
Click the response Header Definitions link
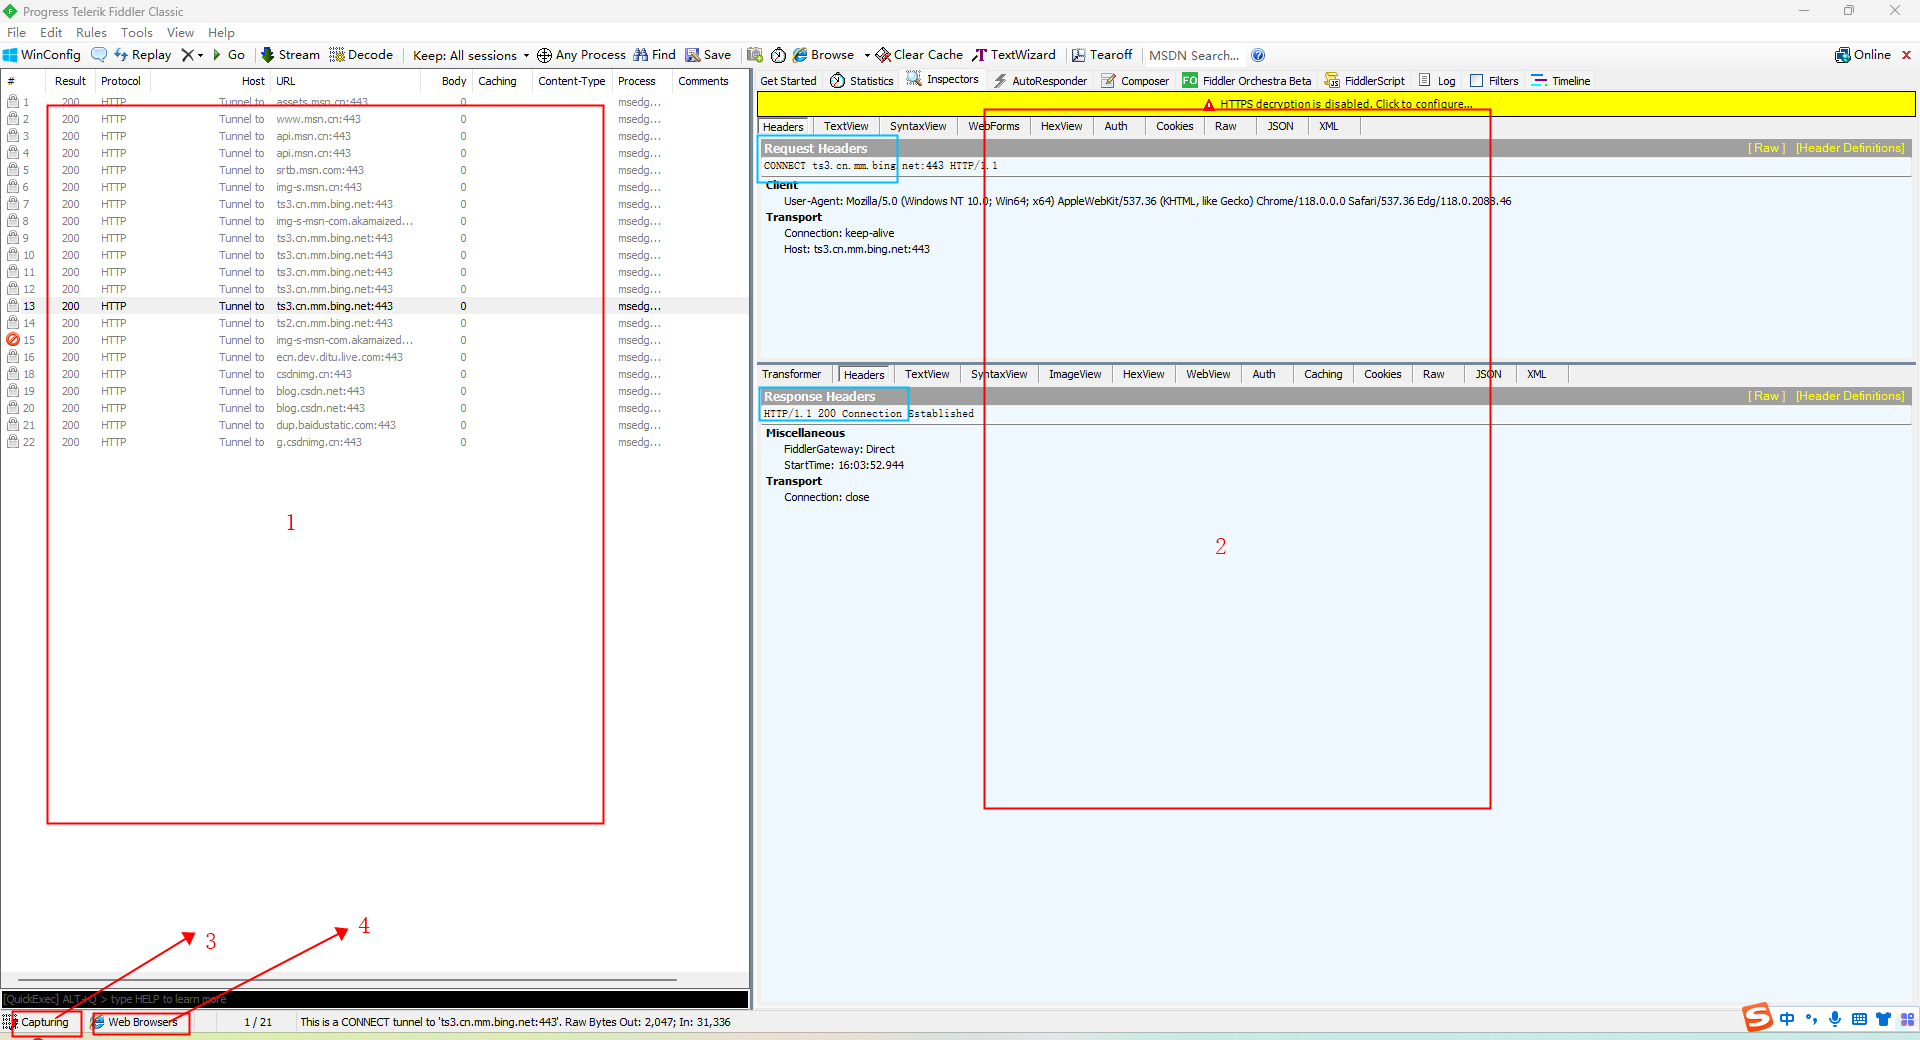click(x=1850, y=396)
